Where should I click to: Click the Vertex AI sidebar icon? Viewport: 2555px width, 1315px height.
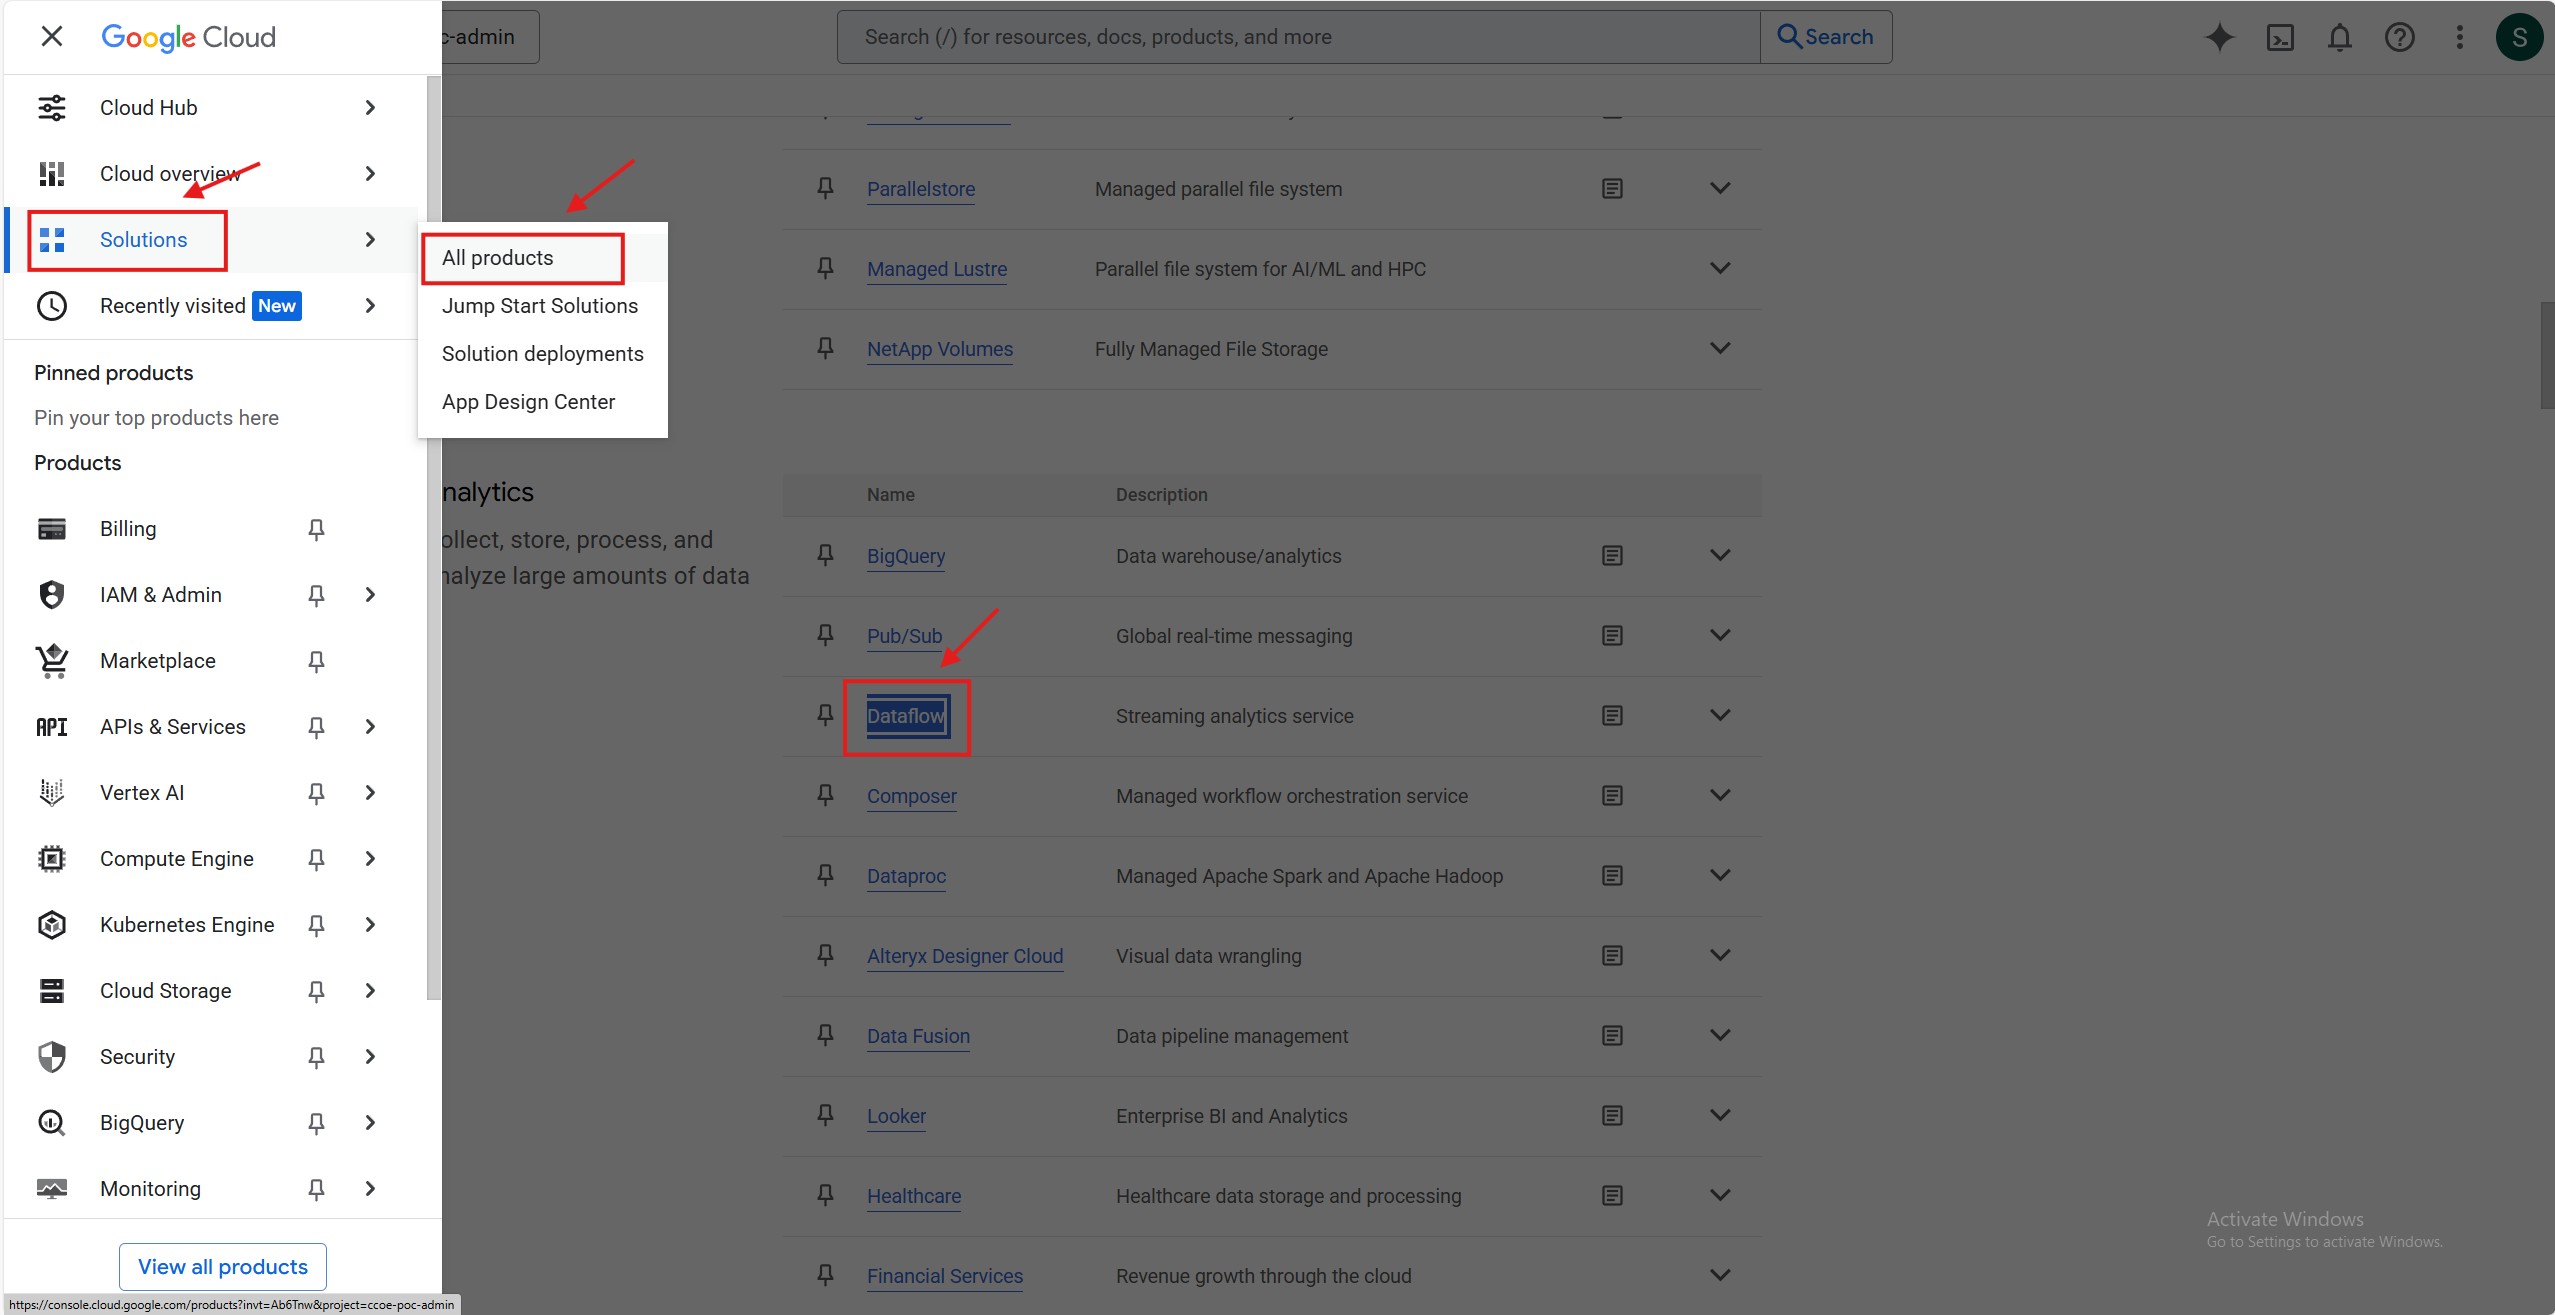[52, 793]
